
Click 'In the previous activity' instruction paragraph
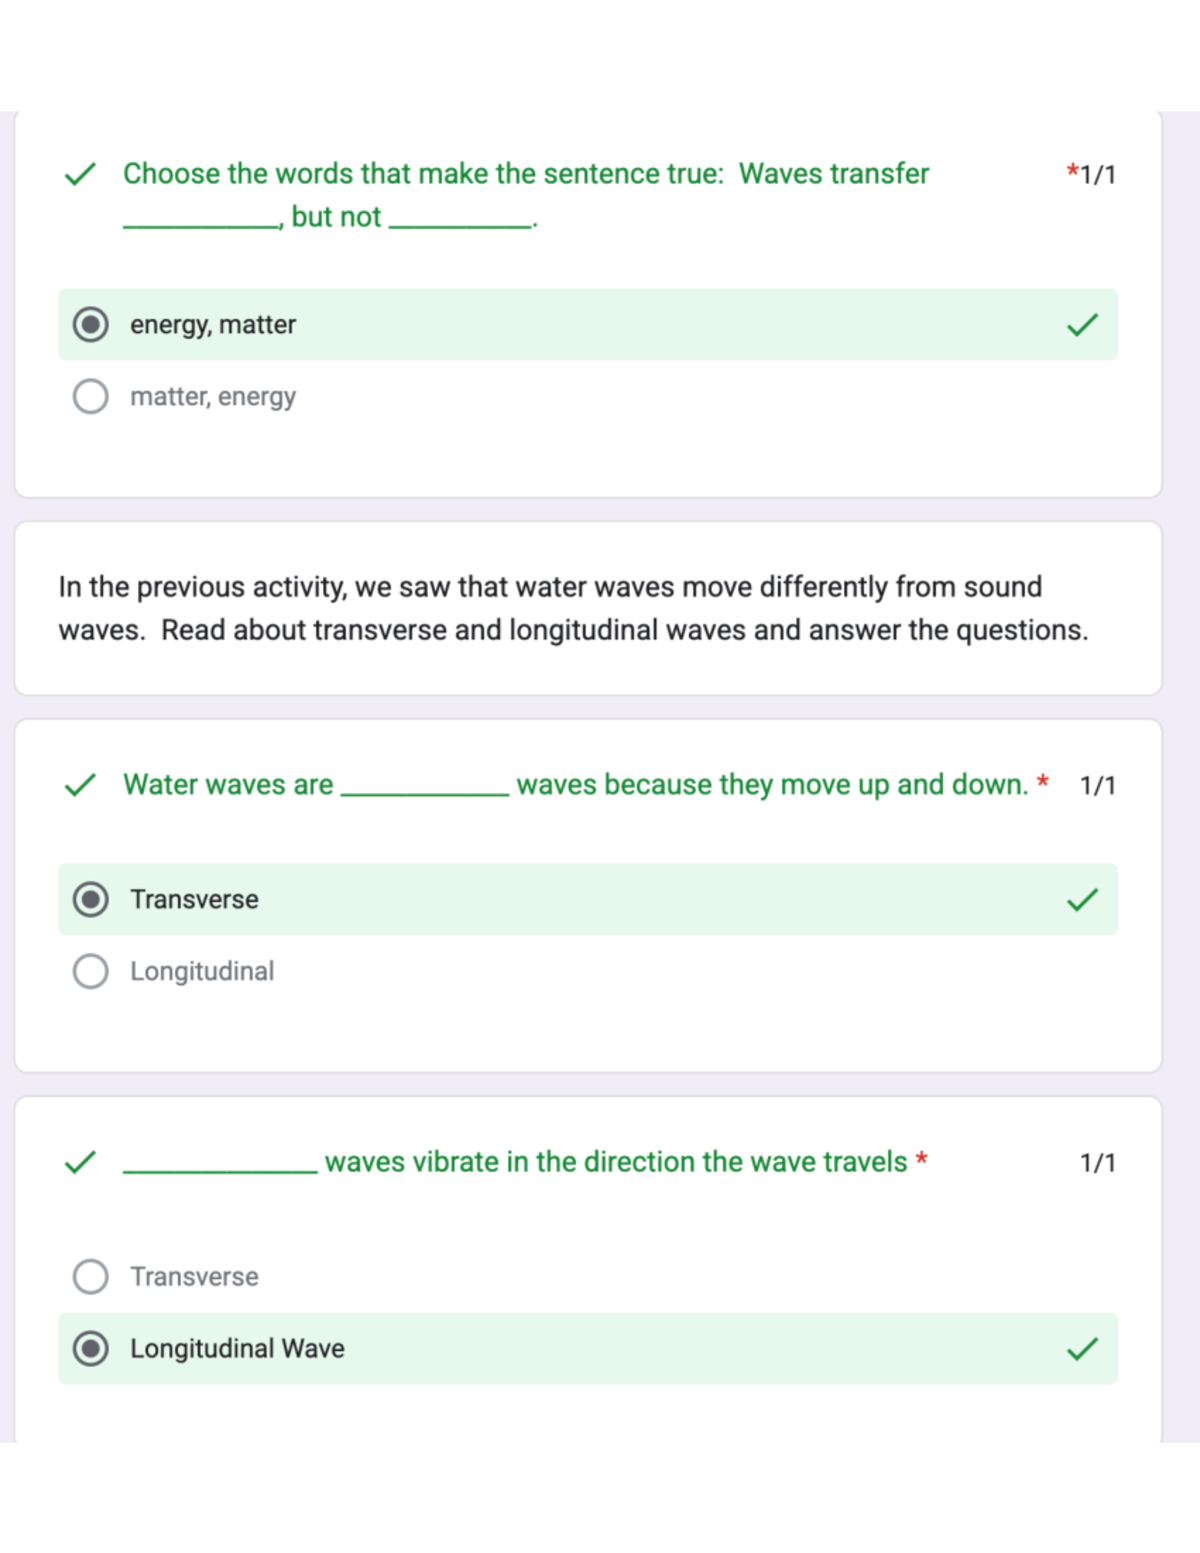[x=573, y=608]
